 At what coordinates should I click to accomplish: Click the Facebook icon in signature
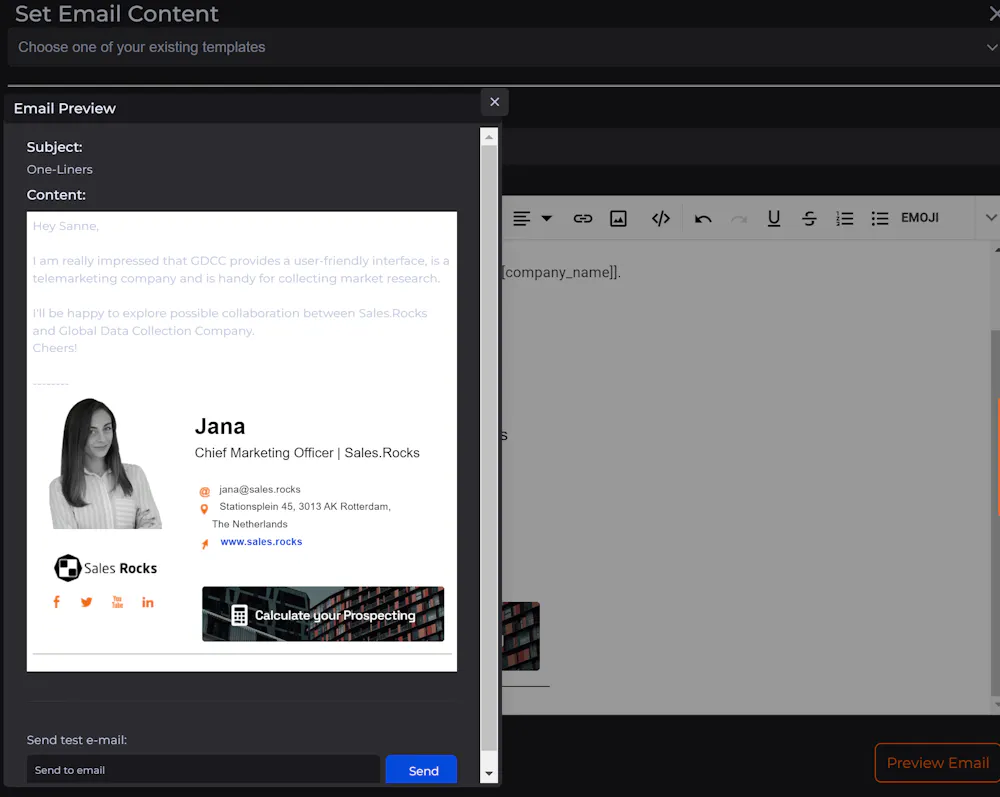pos(56,602)
